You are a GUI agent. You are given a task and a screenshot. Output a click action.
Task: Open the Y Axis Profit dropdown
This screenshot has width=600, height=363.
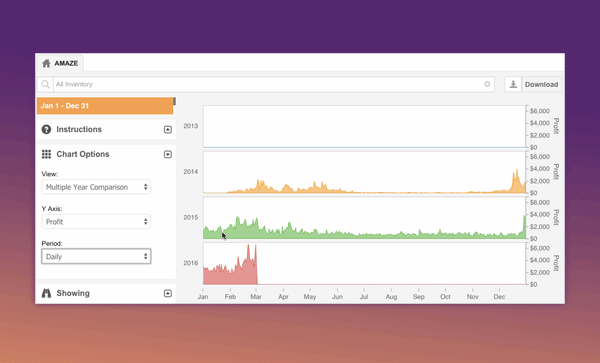[96, 222]
